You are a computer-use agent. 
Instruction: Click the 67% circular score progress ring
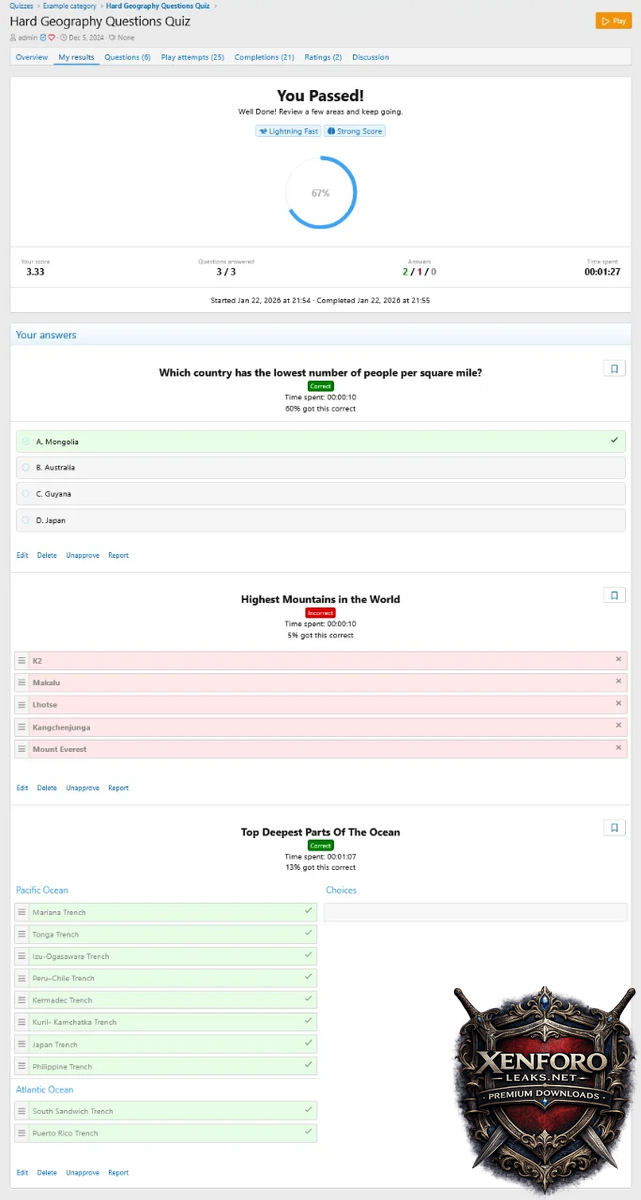[320, 193]
